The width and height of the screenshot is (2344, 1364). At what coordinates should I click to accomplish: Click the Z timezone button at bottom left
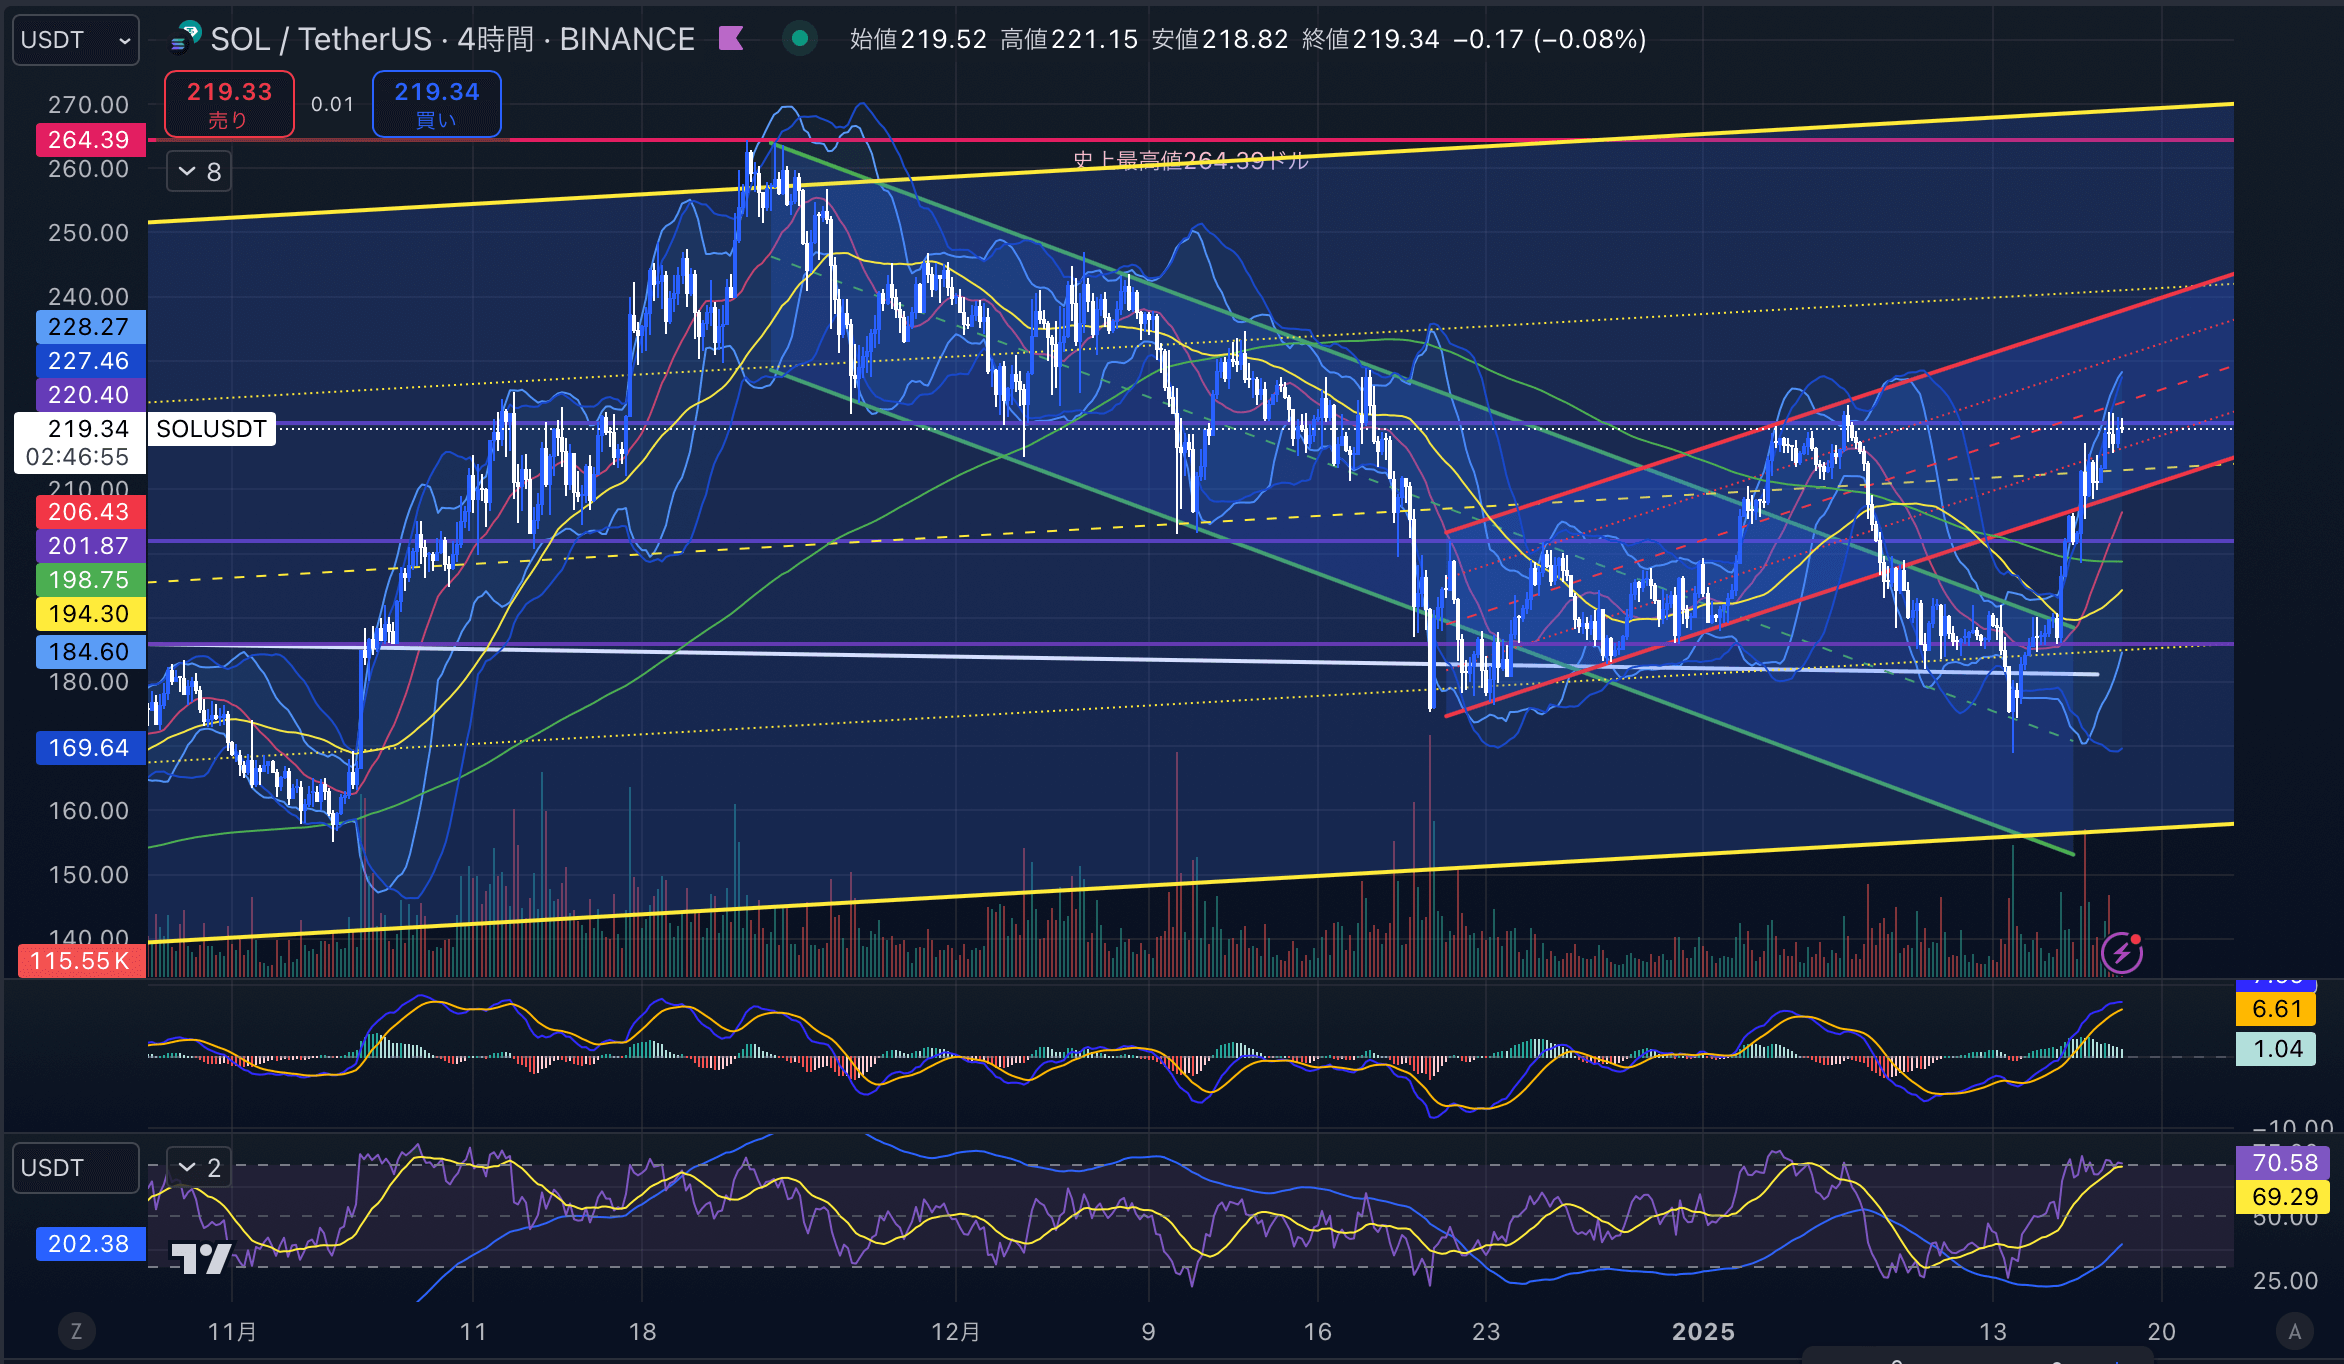[x=76, y=1331]
